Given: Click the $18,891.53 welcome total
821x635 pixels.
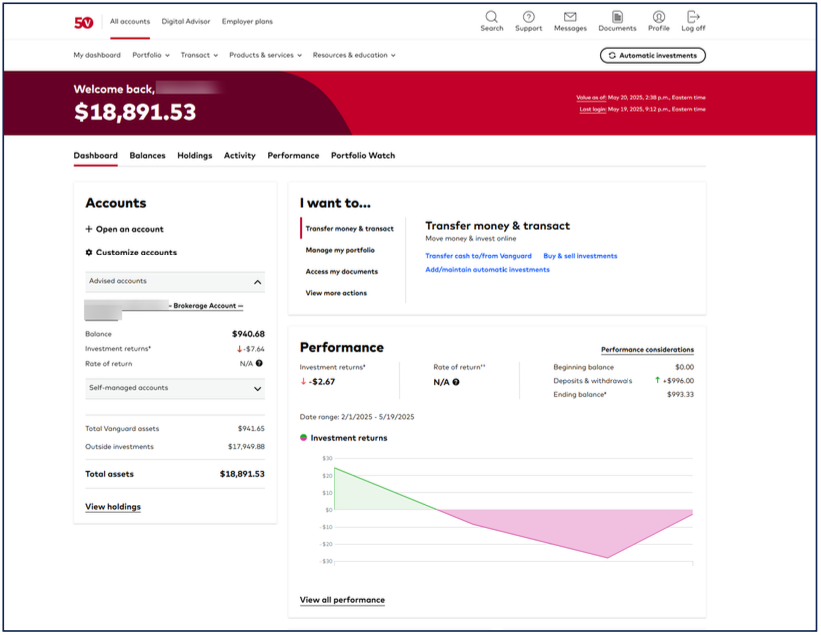Looking at the screenshot, I should click(x=135, y=112).
